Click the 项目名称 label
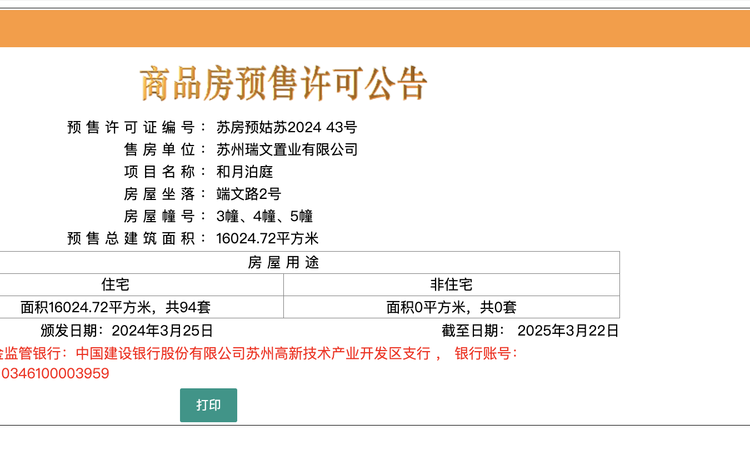 (165, 172)
